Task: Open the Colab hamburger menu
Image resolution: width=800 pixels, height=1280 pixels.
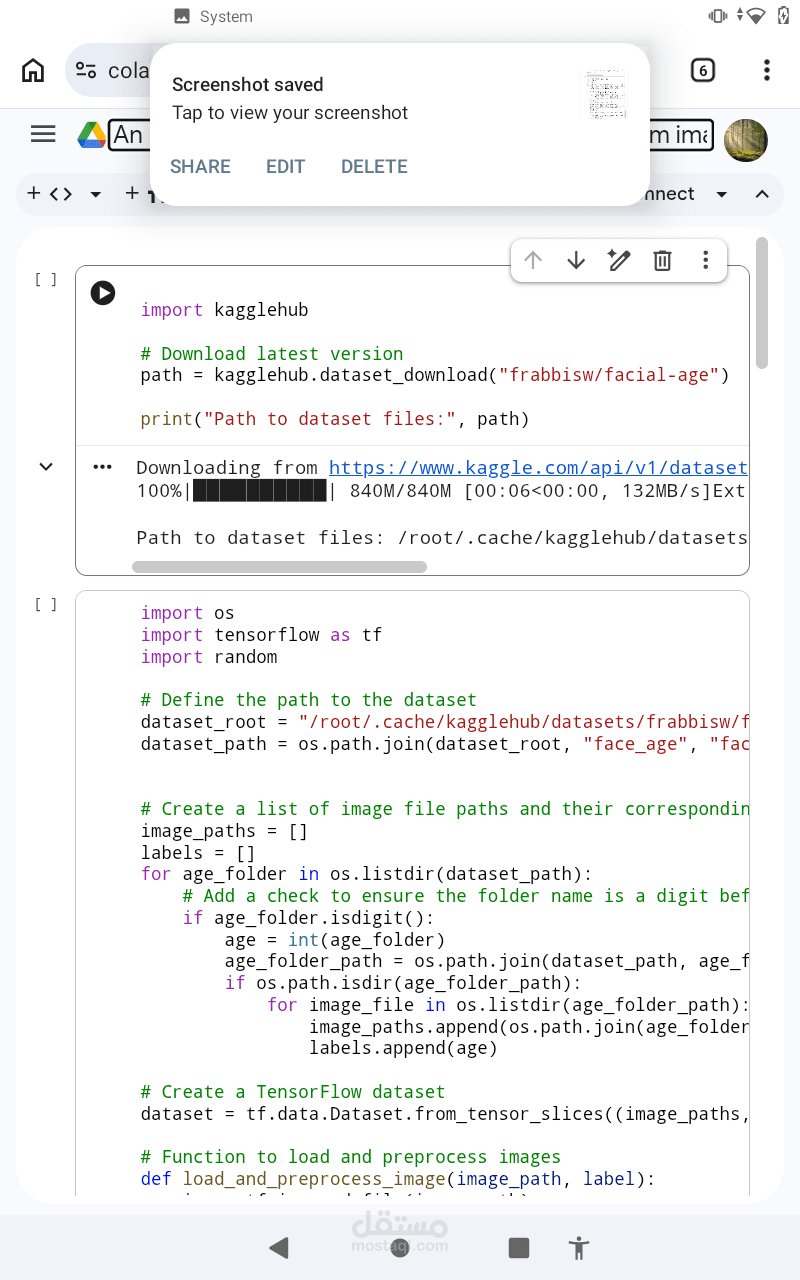Action: coord(43,134)
